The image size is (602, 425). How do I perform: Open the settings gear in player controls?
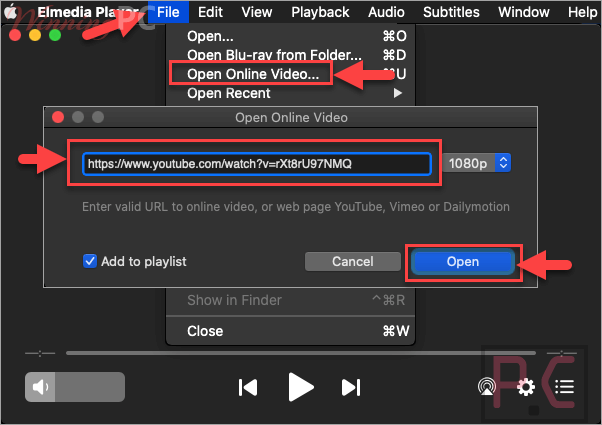point(526,387)
